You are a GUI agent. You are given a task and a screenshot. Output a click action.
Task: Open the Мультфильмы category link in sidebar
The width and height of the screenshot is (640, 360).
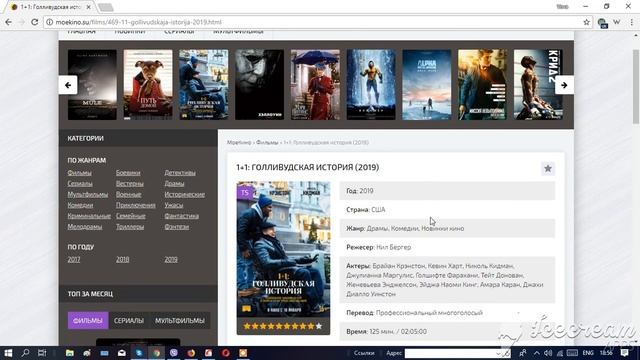point(88,194)
